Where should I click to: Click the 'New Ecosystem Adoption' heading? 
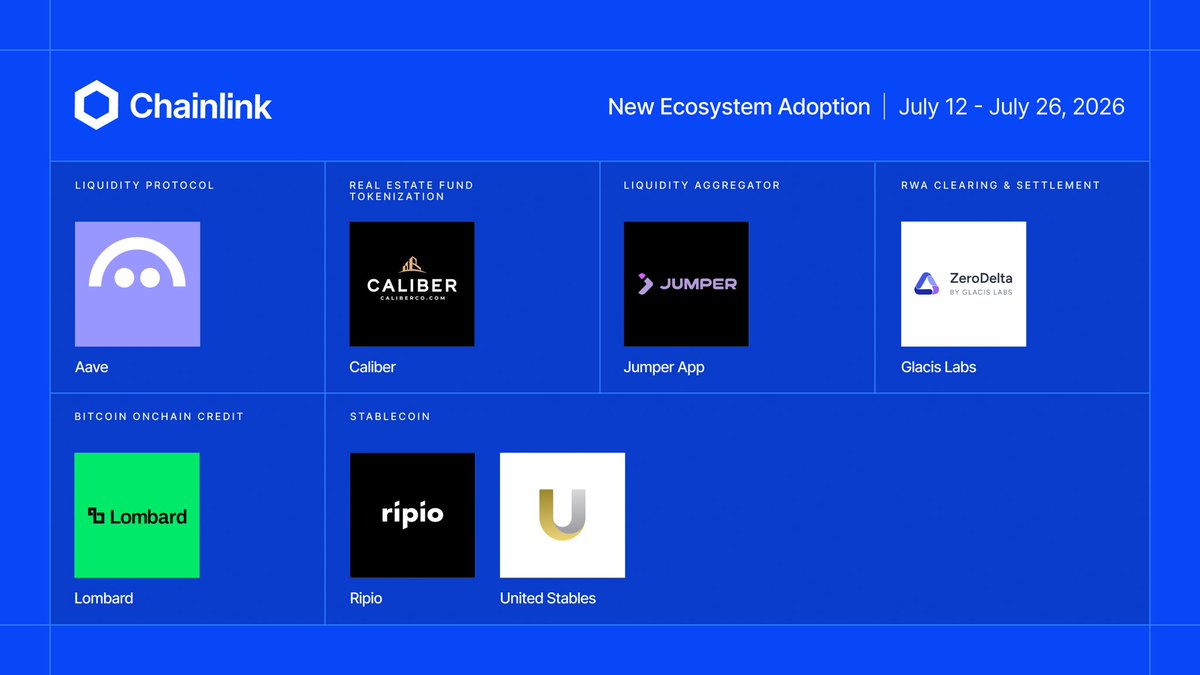739,107
